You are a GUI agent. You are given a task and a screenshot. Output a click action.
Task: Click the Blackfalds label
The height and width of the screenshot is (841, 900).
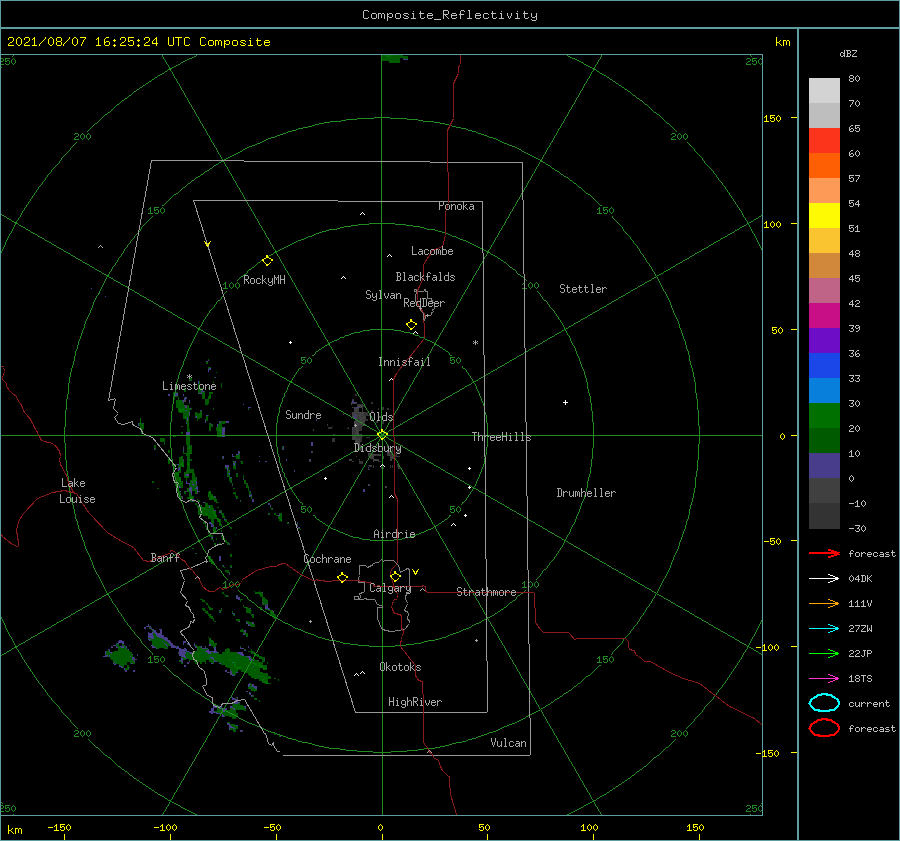click(x=425, y=277)
